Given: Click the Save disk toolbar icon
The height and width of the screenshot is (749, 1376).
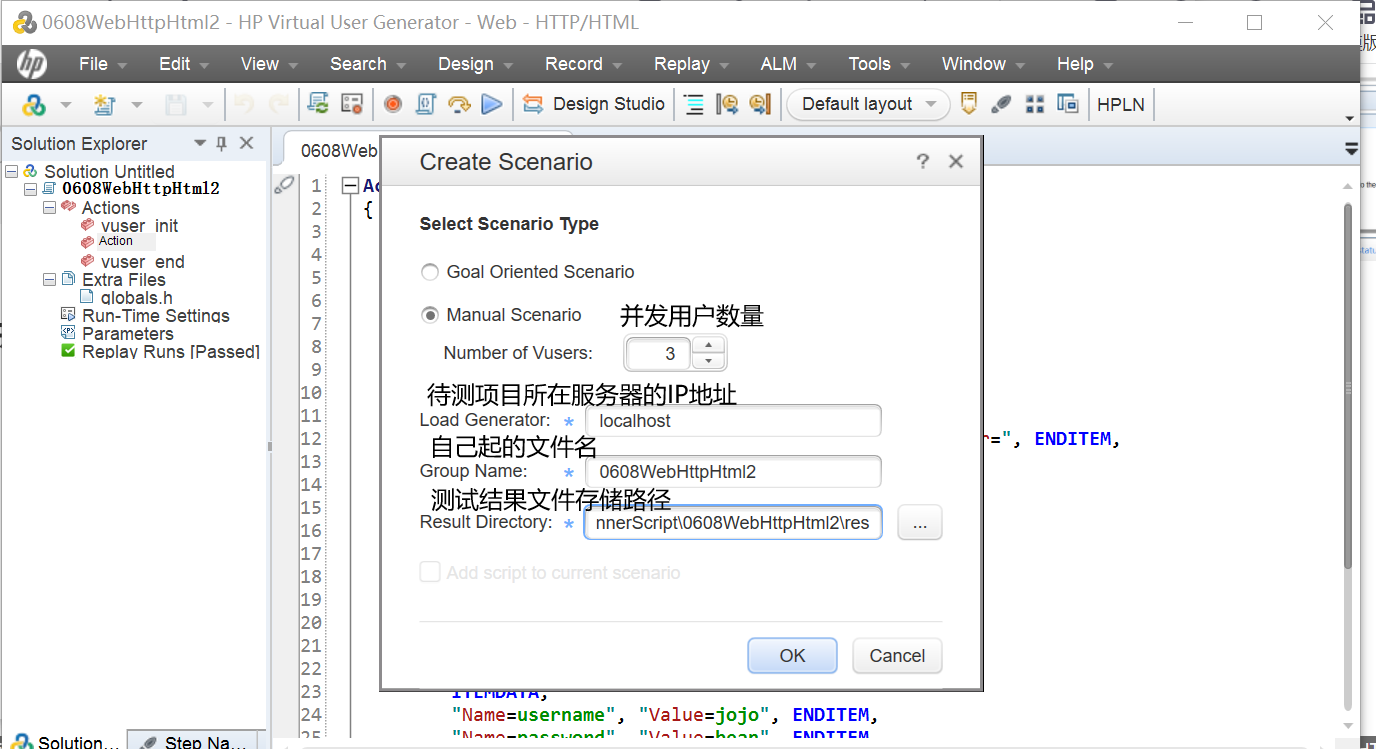Looking at the screenshot, I should click(175, 104).
